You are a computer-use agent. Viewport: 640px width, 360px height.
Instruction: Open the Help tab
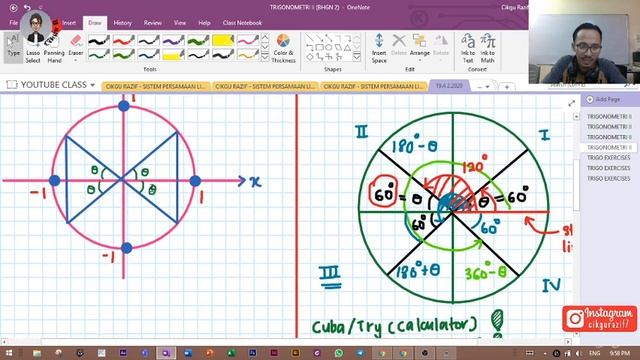[204, 23]
